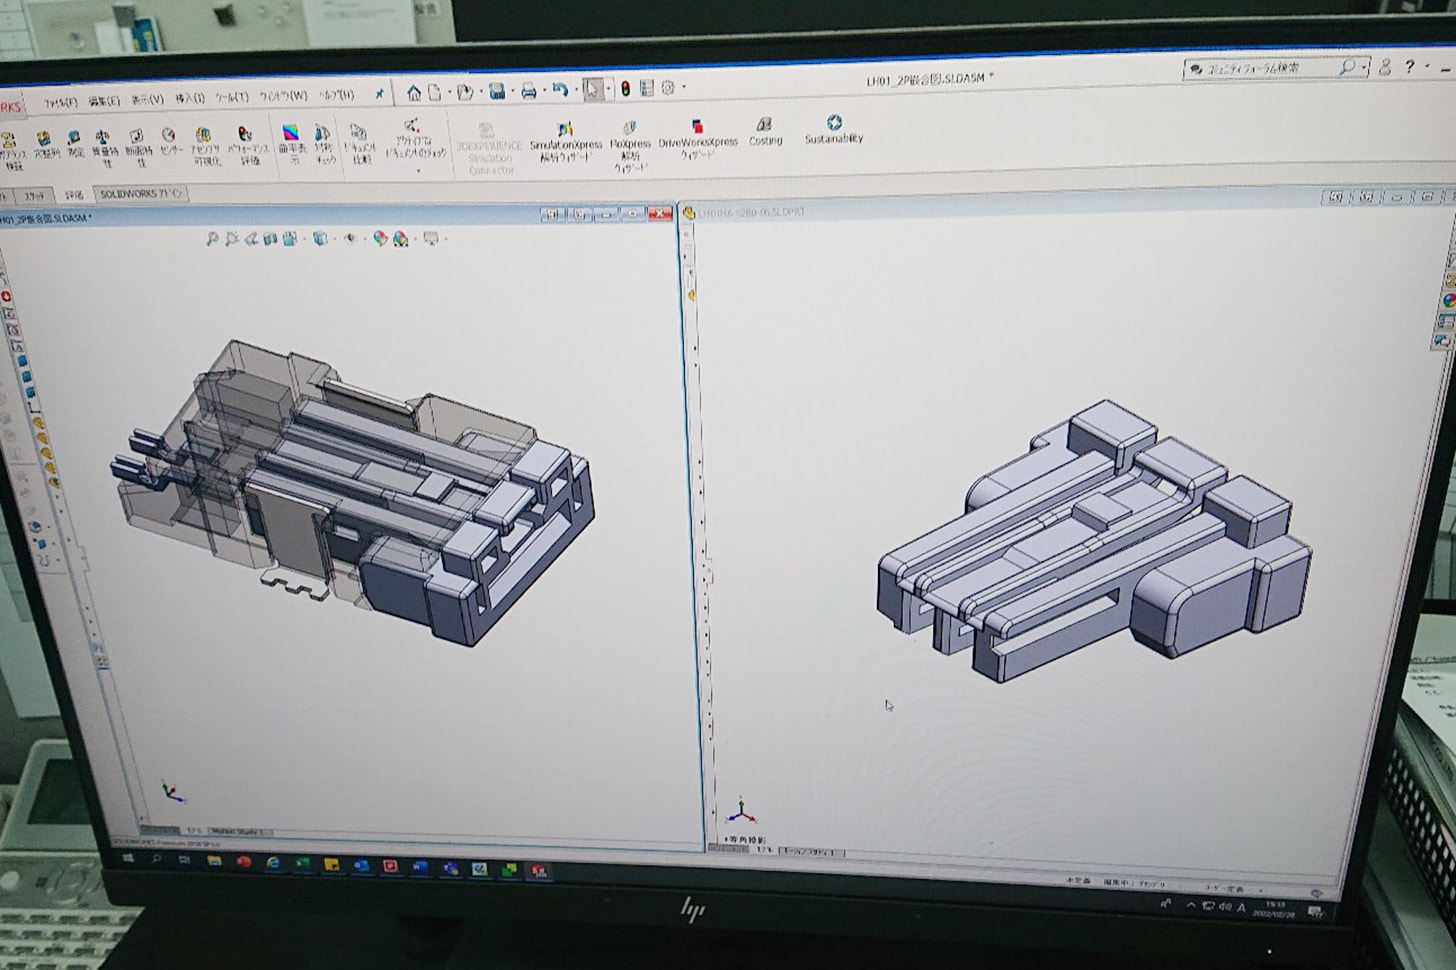Image resolution: width=1456 pixels, height=970 pixels.
Task: Click the Rebuild traffic light icon
Action: click(626, 89)
